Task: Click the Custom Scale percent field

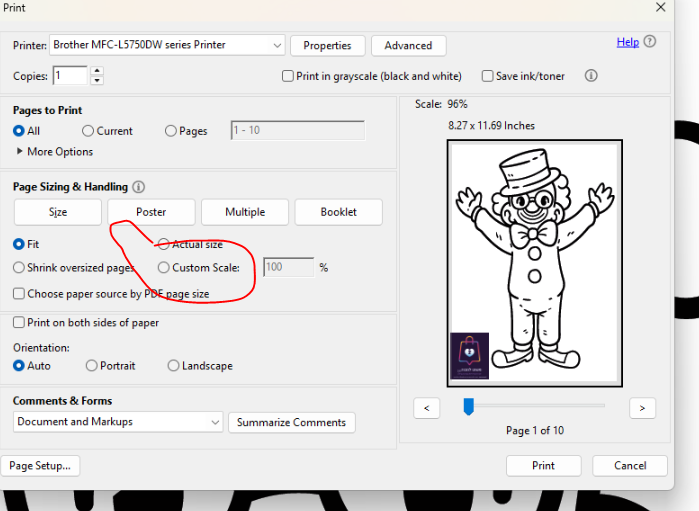Action: pyautogui.click(x=288, y=267)
